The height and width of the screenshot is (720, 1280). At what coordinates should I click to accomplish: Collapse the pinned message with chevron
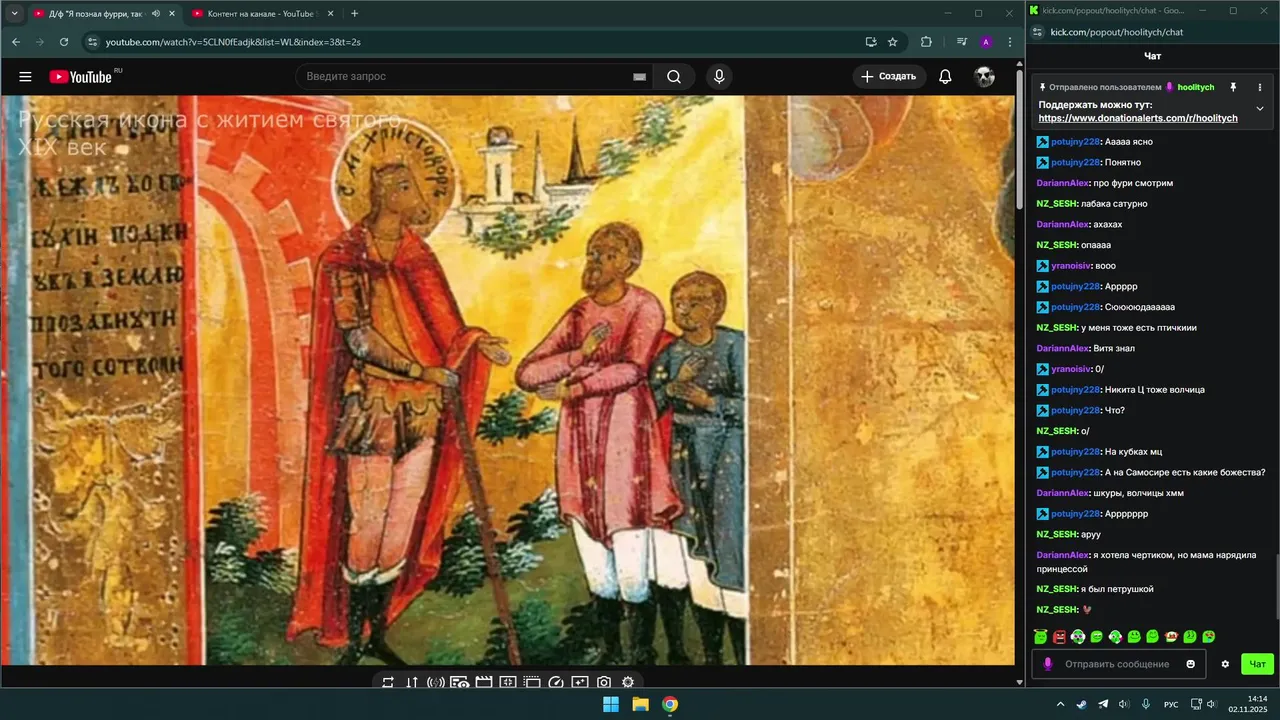[x=1260, y=108]
